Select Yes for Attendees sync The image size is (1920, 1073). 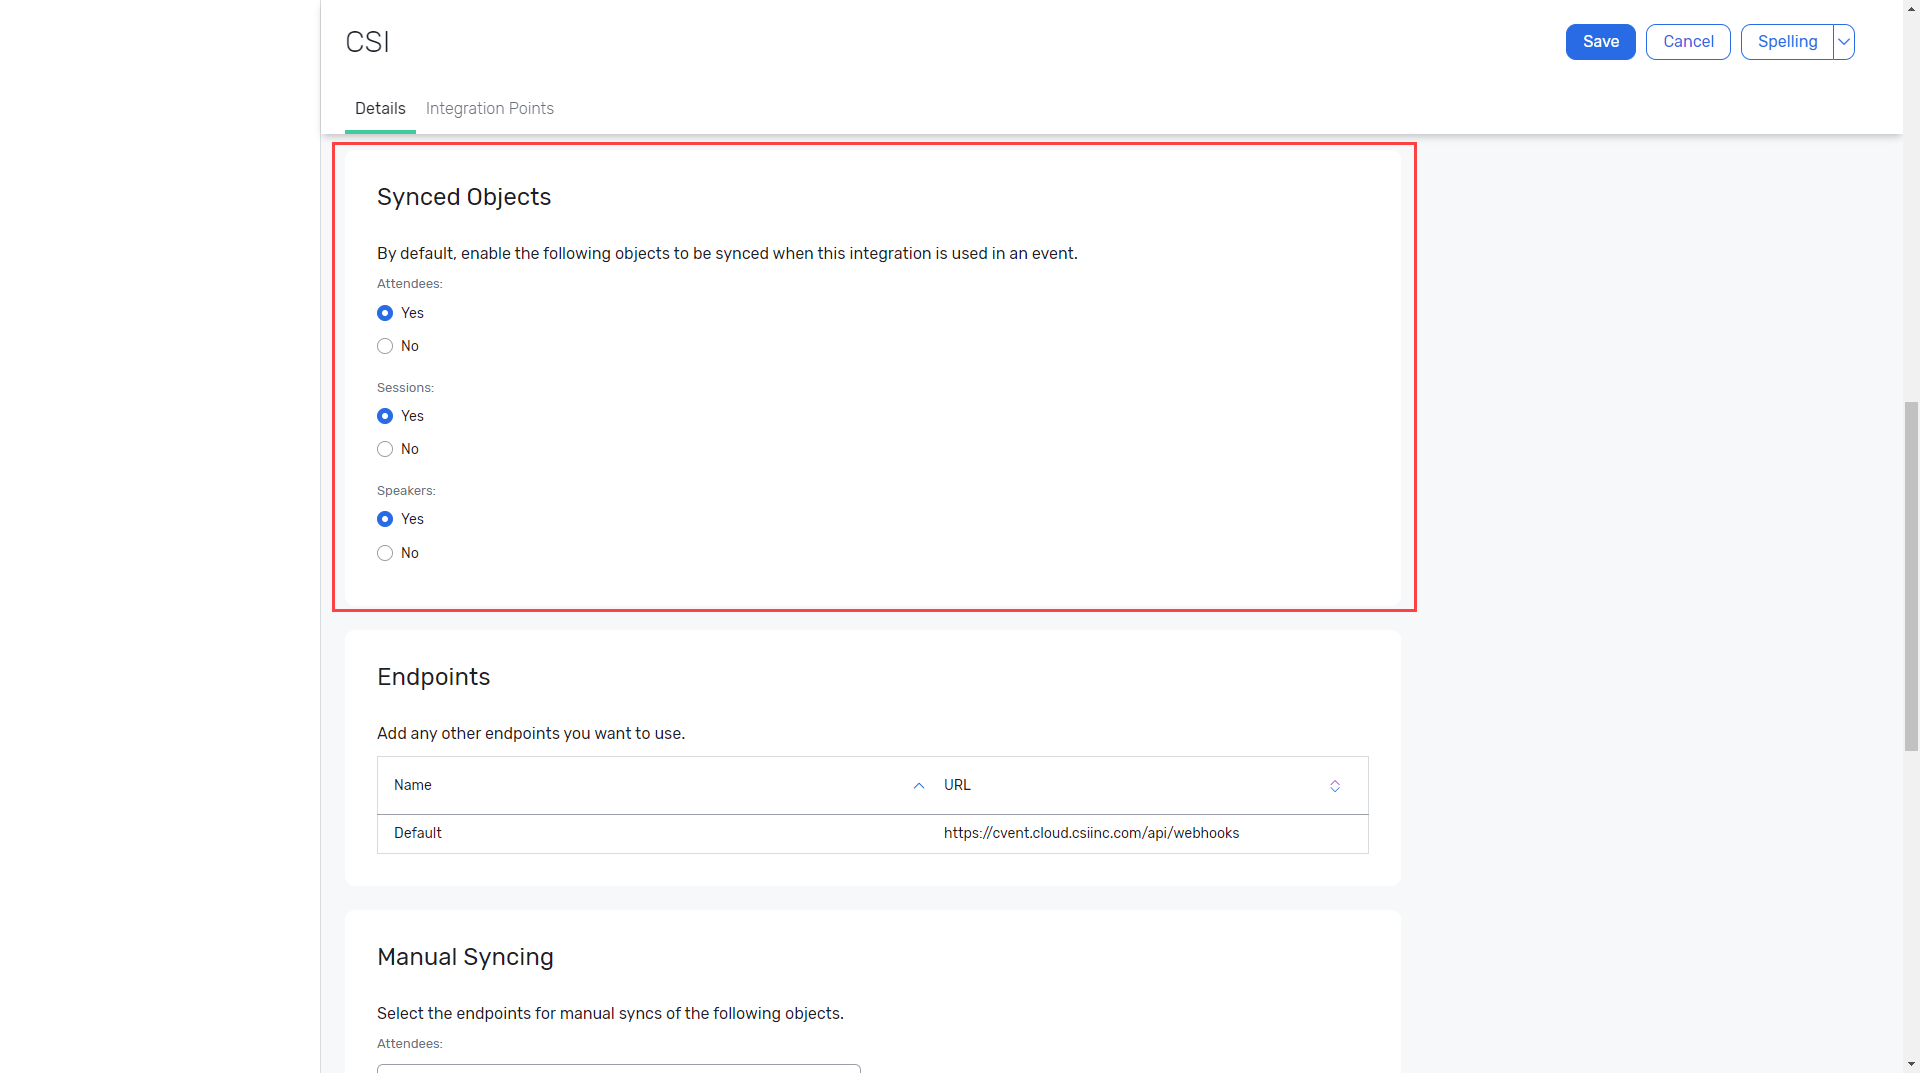385,313
